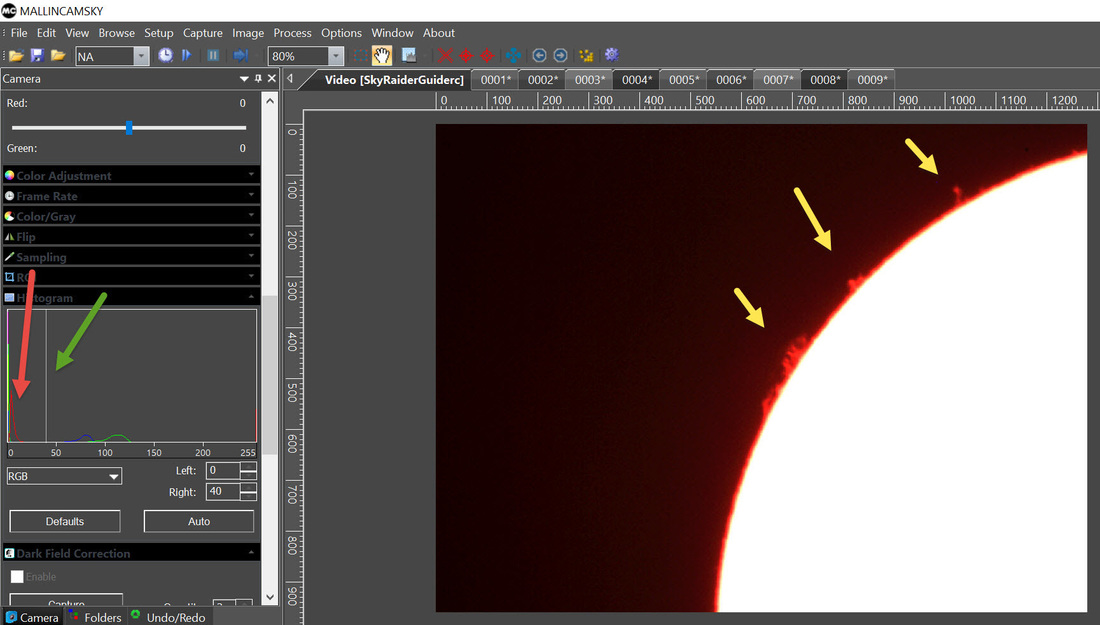This screenshot has height=625, width=1100.
Task: Open the Setup menu
Action: (x=159, y=33)
